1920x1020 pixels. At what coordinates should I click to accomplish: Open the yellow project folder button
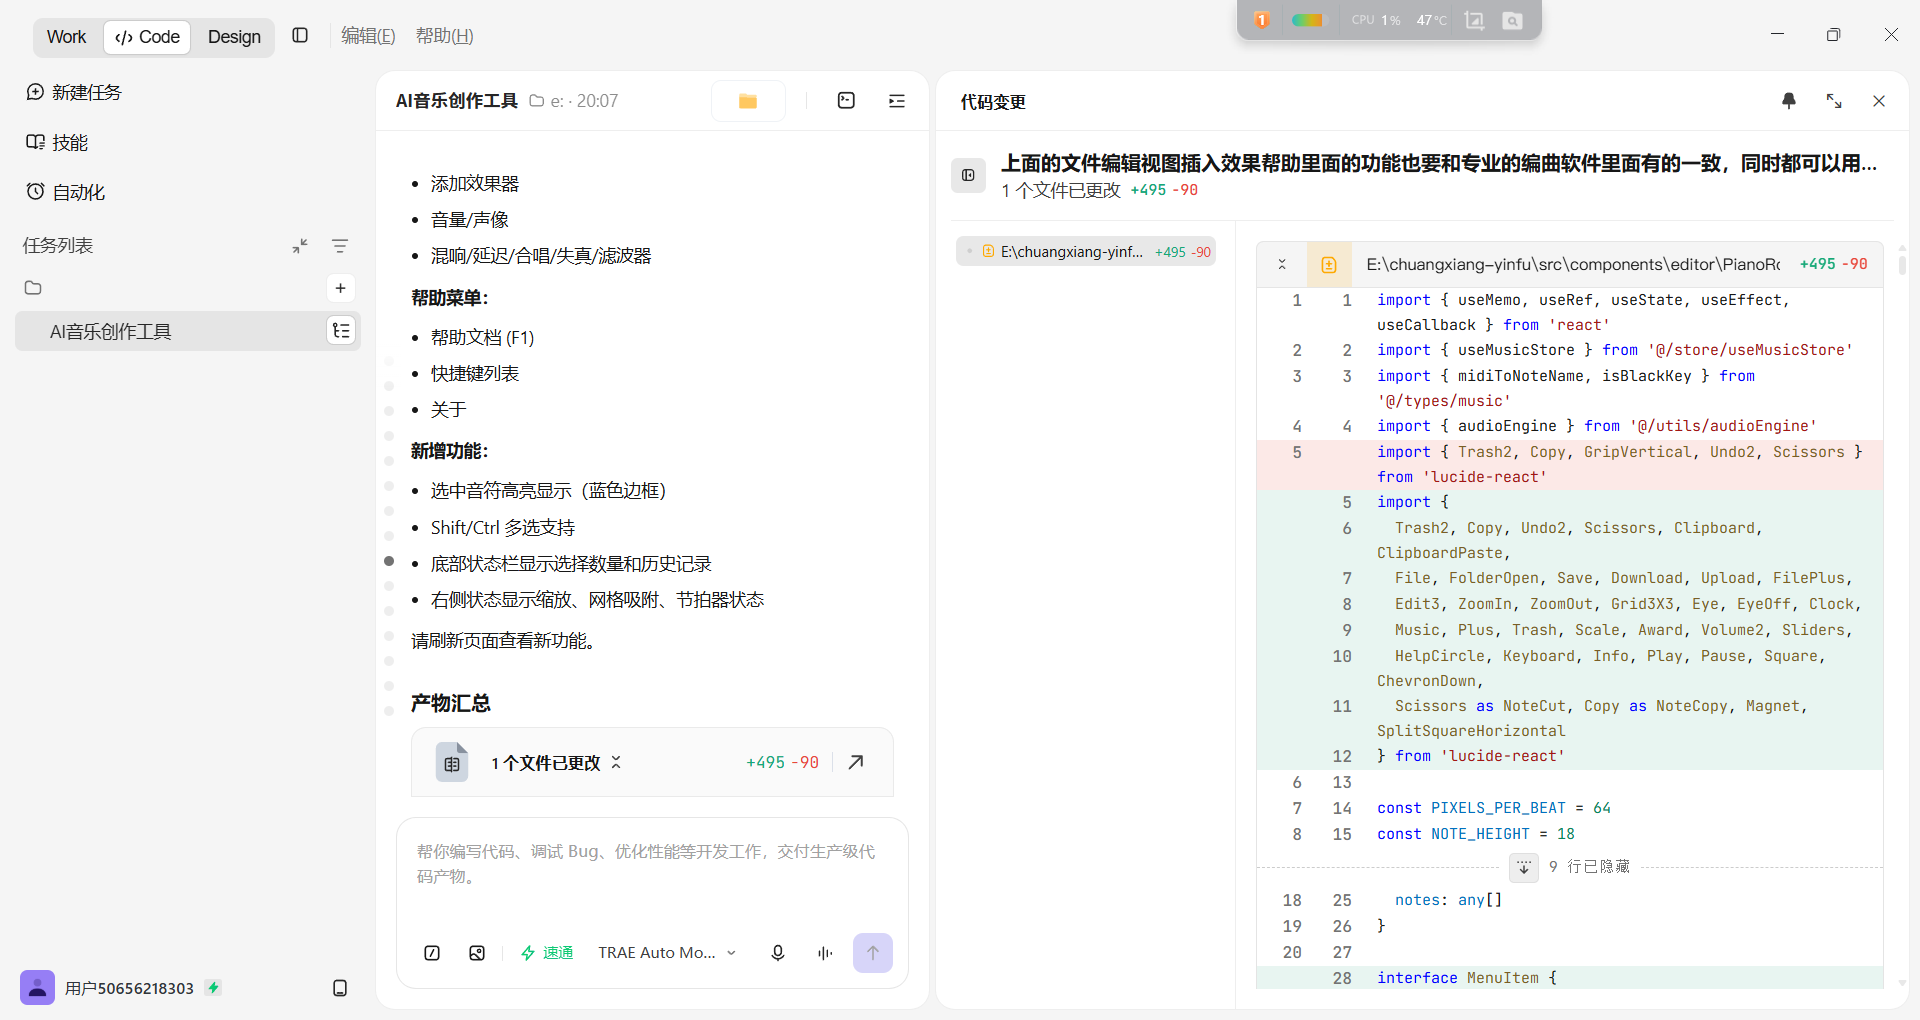[748, 101]
